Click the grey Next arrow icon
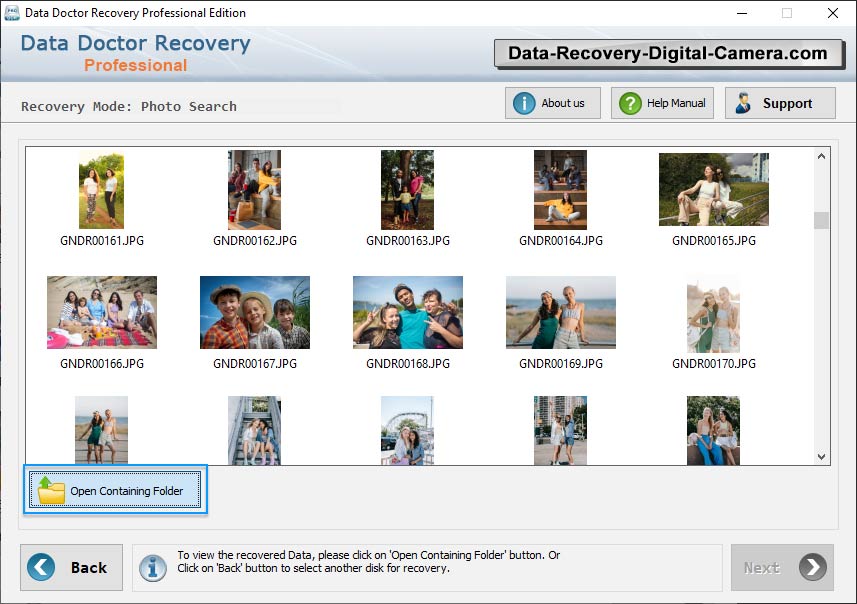857x604 pixels. 813,567
